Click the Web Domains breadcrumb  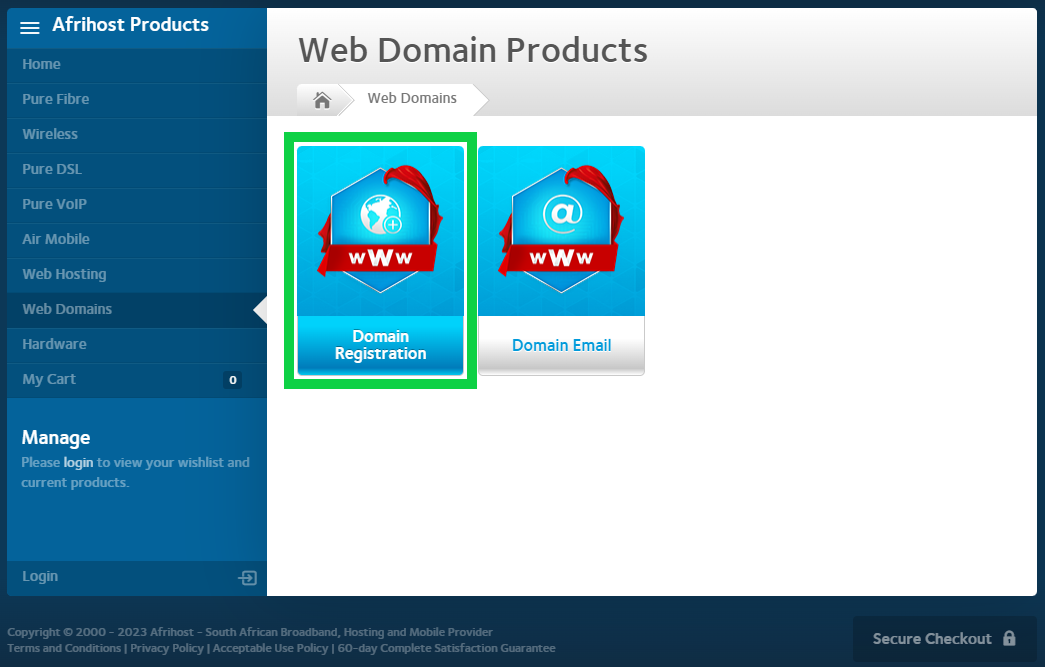click(412, 98)
